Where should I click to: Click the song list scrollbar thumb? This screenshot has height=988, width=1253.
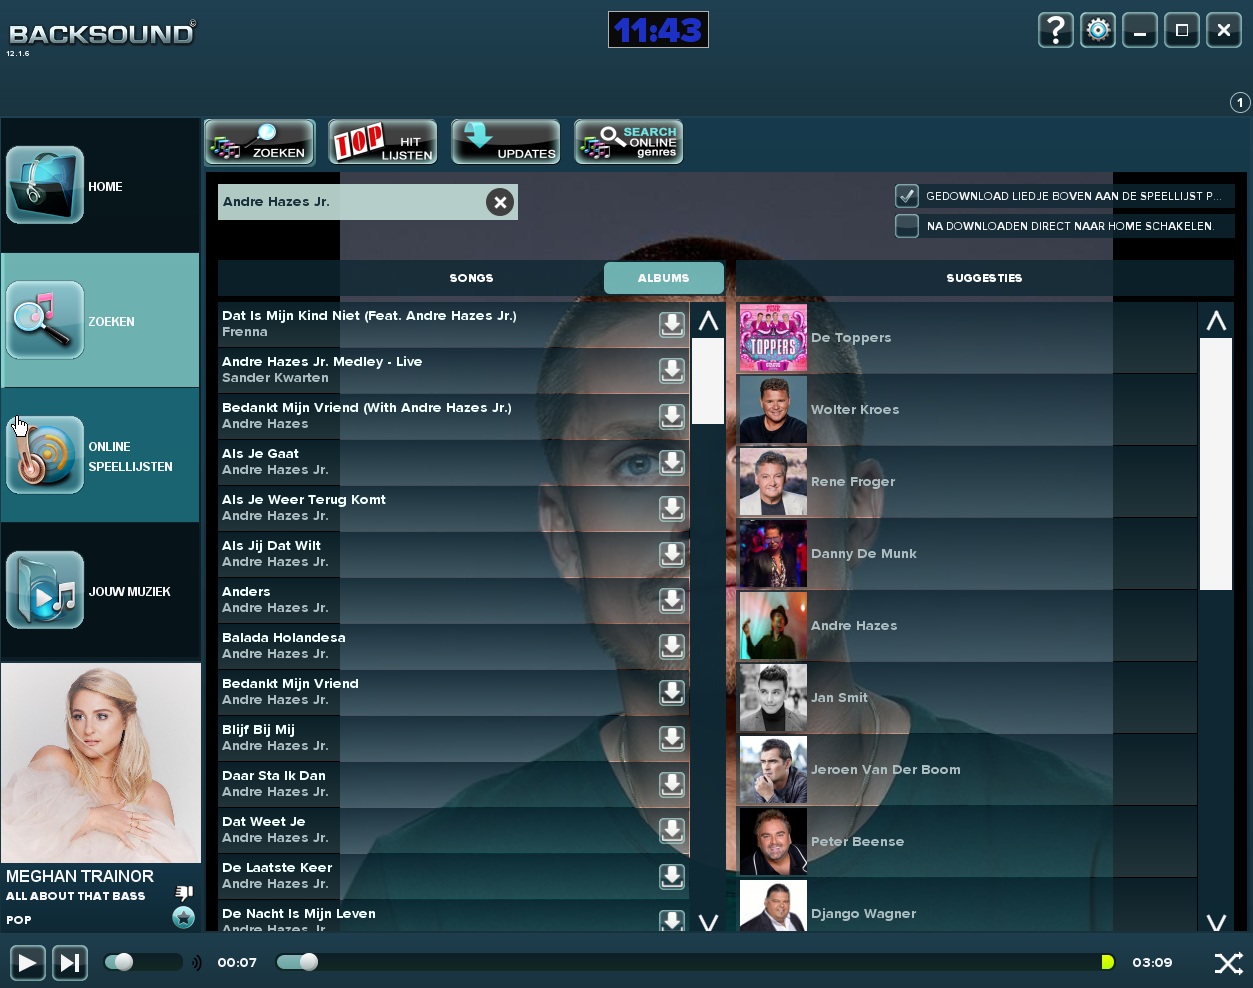(x=708, y=381)
